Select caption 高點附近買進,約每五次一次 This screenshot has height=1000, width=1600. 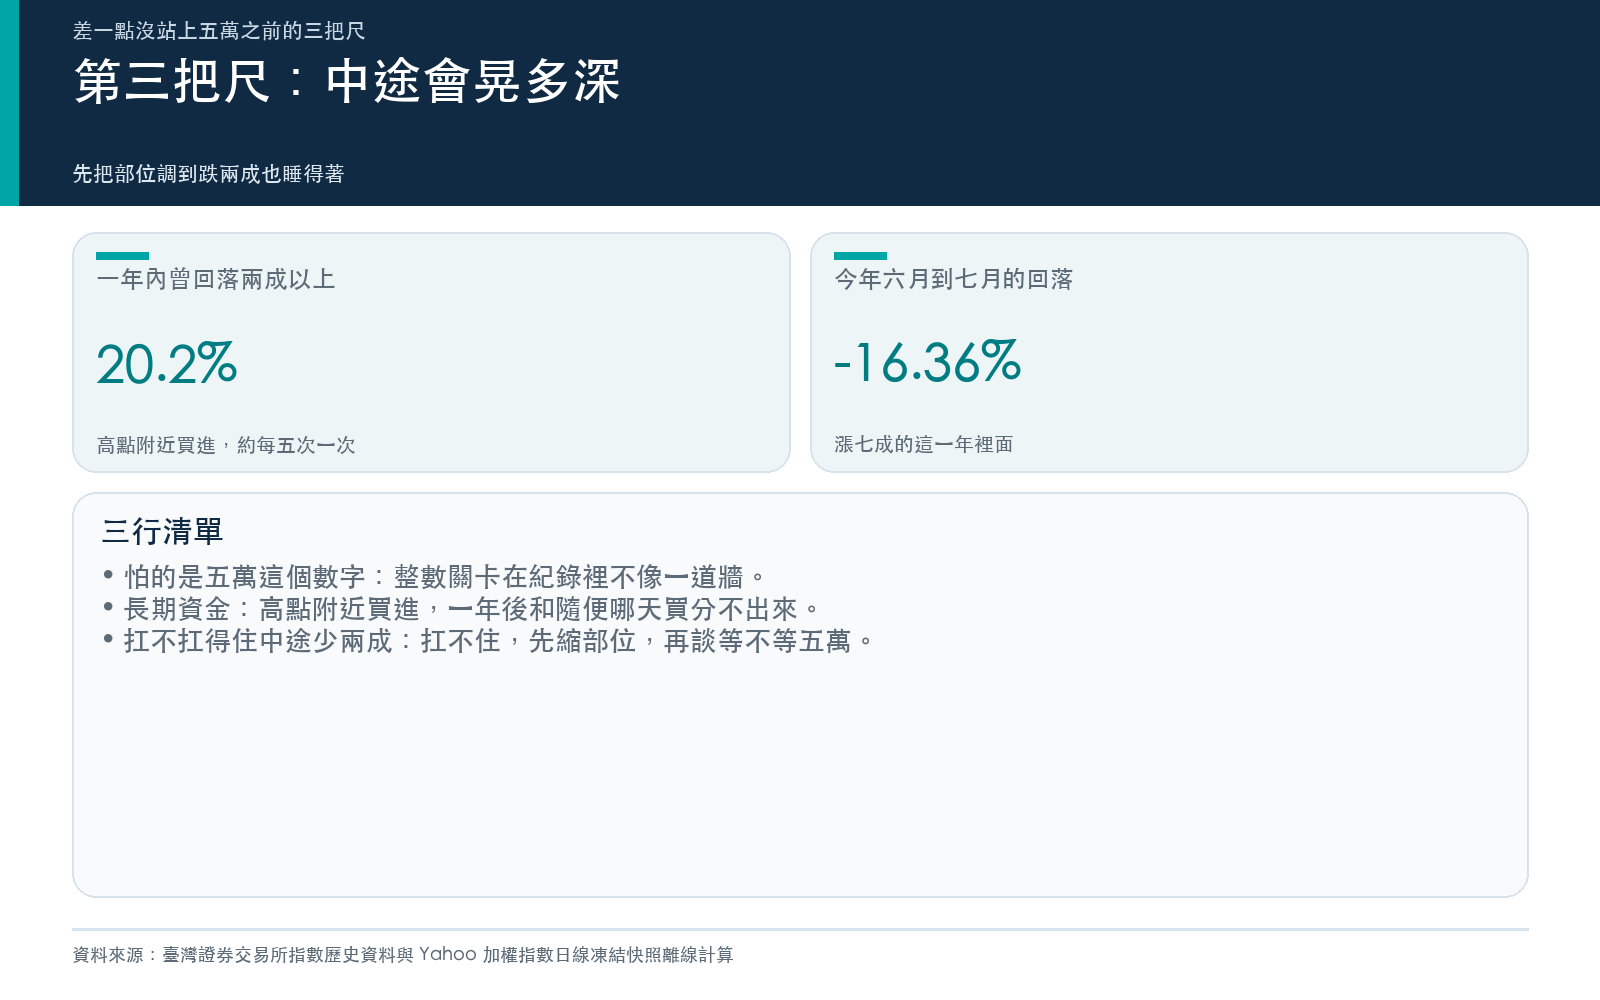pyautogui.click(x=226, y=445)
